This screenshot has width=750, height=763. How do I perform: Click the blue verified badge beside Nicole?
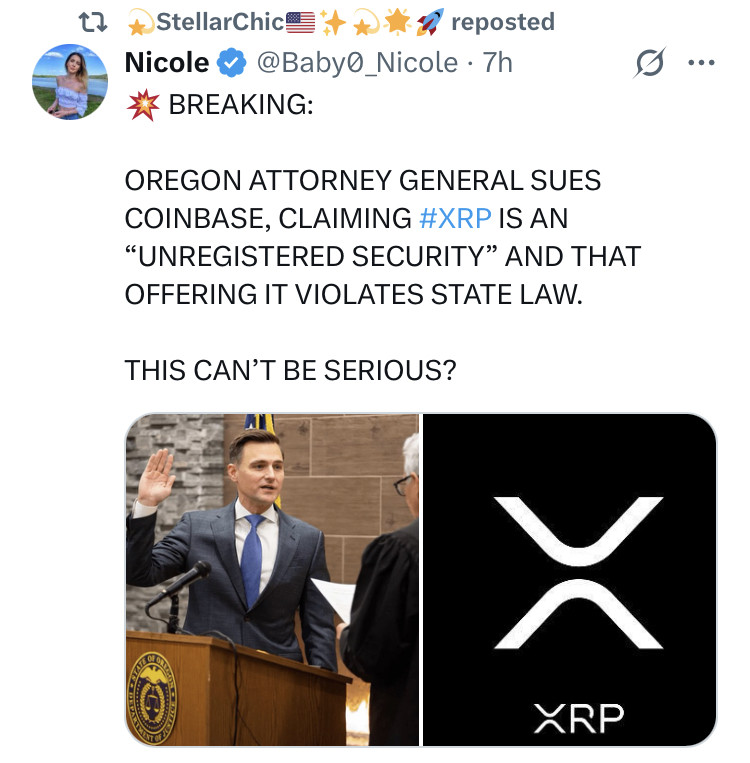[x=231, y=63]
